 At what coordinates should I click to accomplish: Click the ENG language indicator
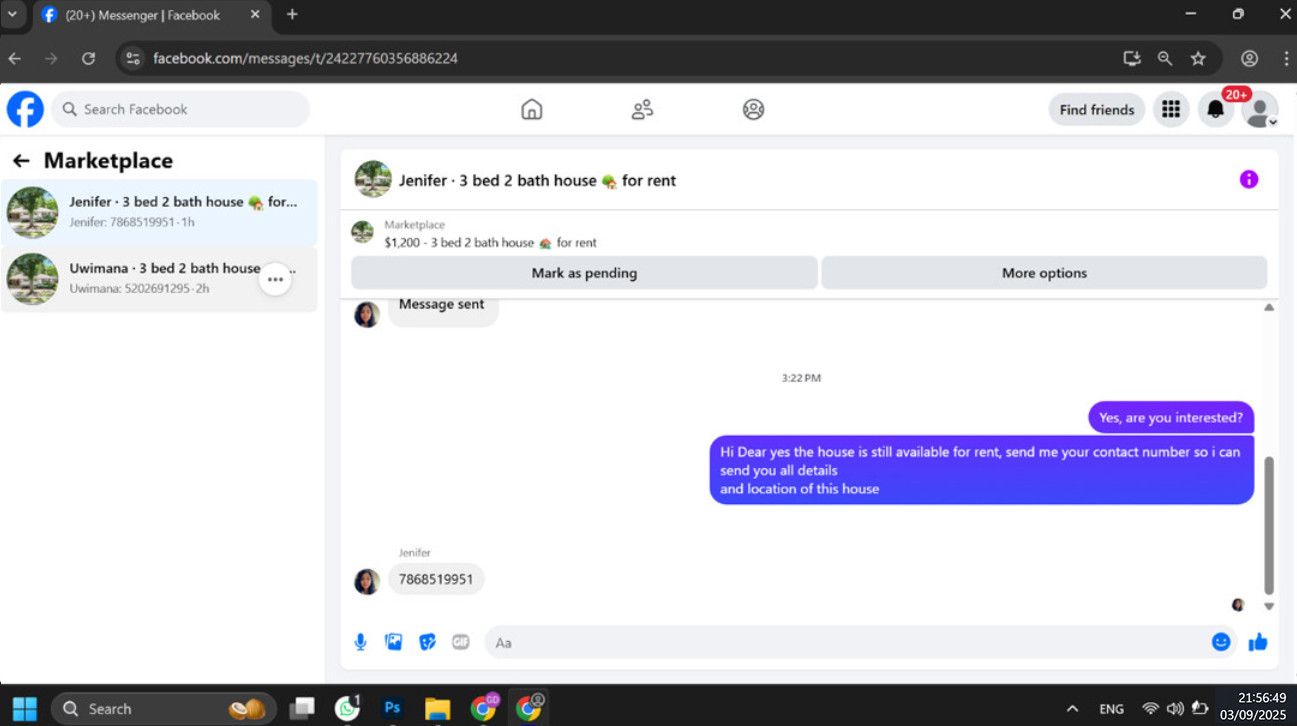click(x=1111, y=709)
